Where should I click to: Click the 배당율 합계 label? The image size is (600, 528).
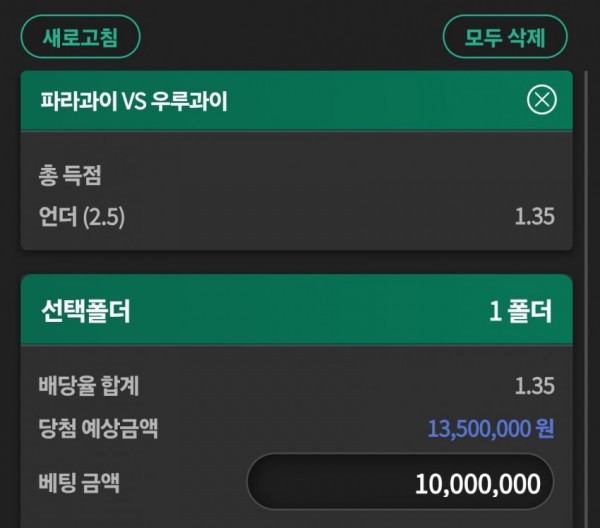pyautogui.click(x=88, y=386)
